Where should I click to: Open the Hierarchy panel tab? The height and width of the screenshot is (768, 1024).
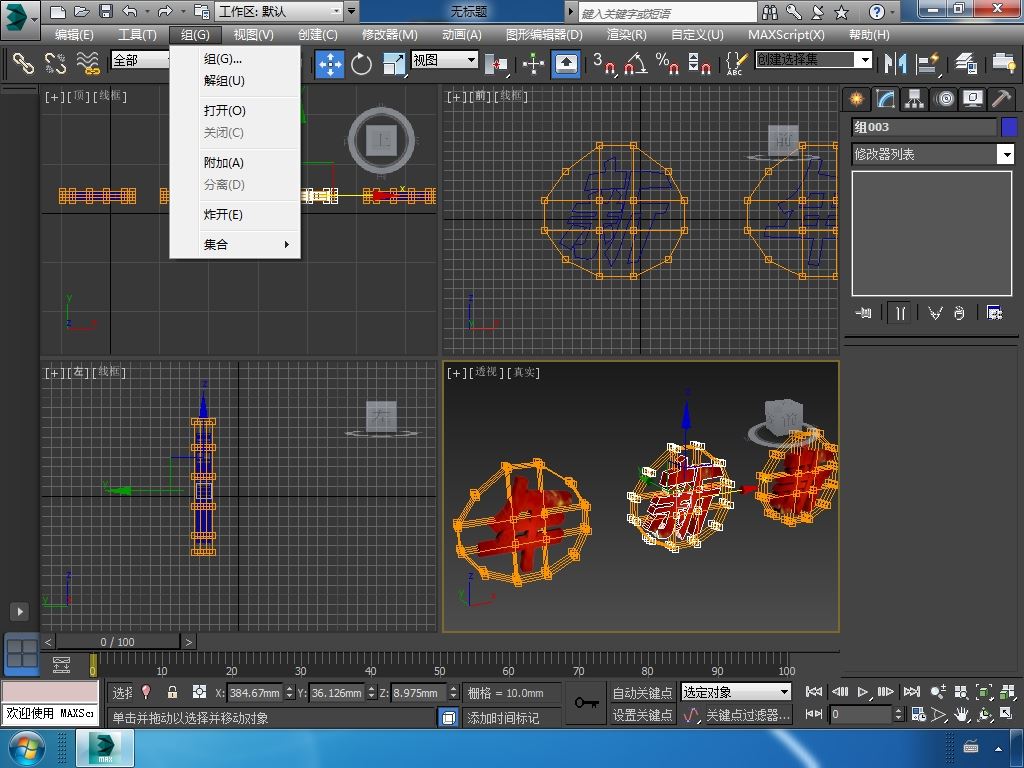click(914, 99)
